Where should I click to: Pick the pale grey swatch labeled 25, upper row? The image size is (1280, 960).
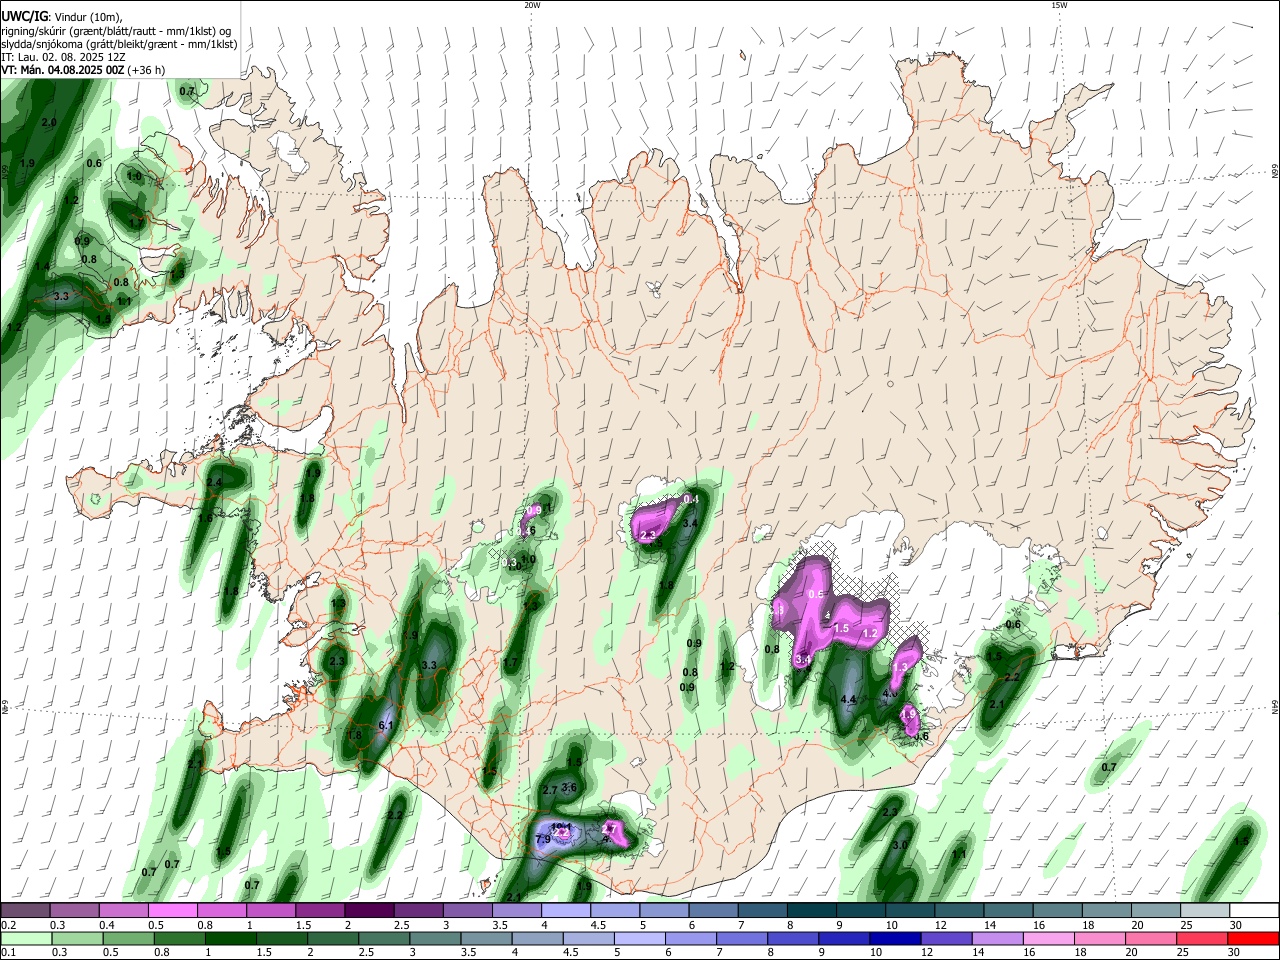pos(1205,911)
